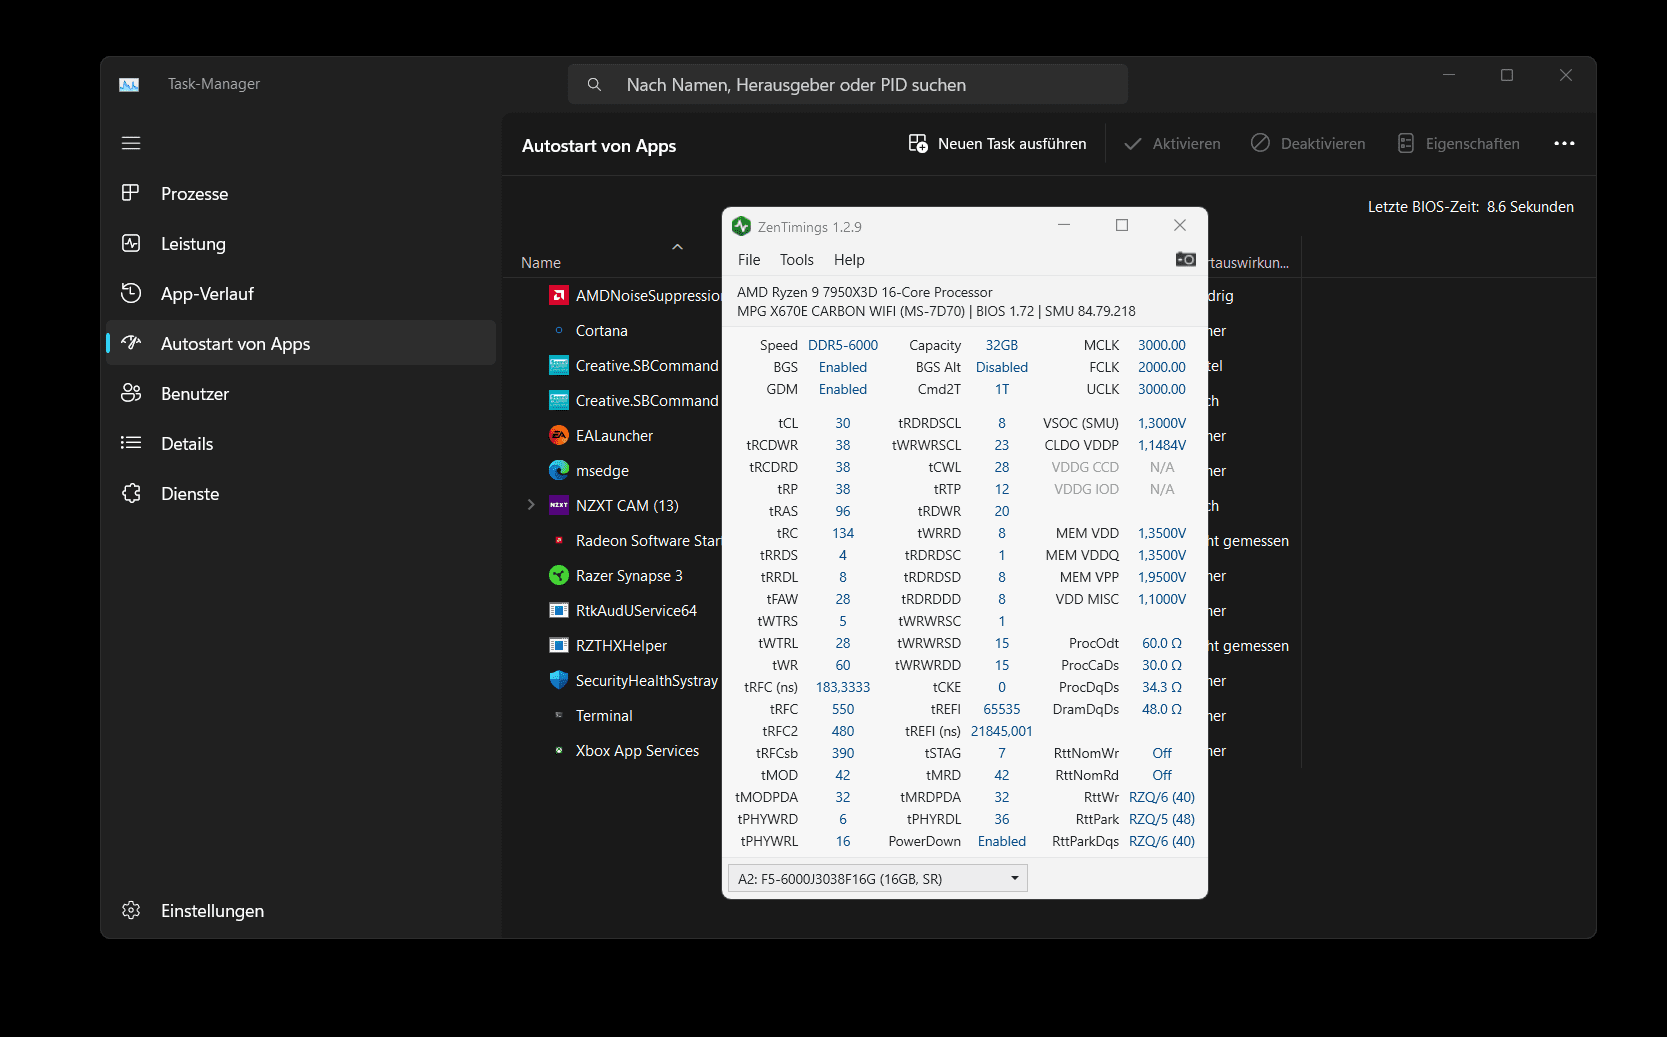Viewport: 1667px width, 1037px height.
Task: Select the Xbox App Services entry
Action: click(637, 751)
